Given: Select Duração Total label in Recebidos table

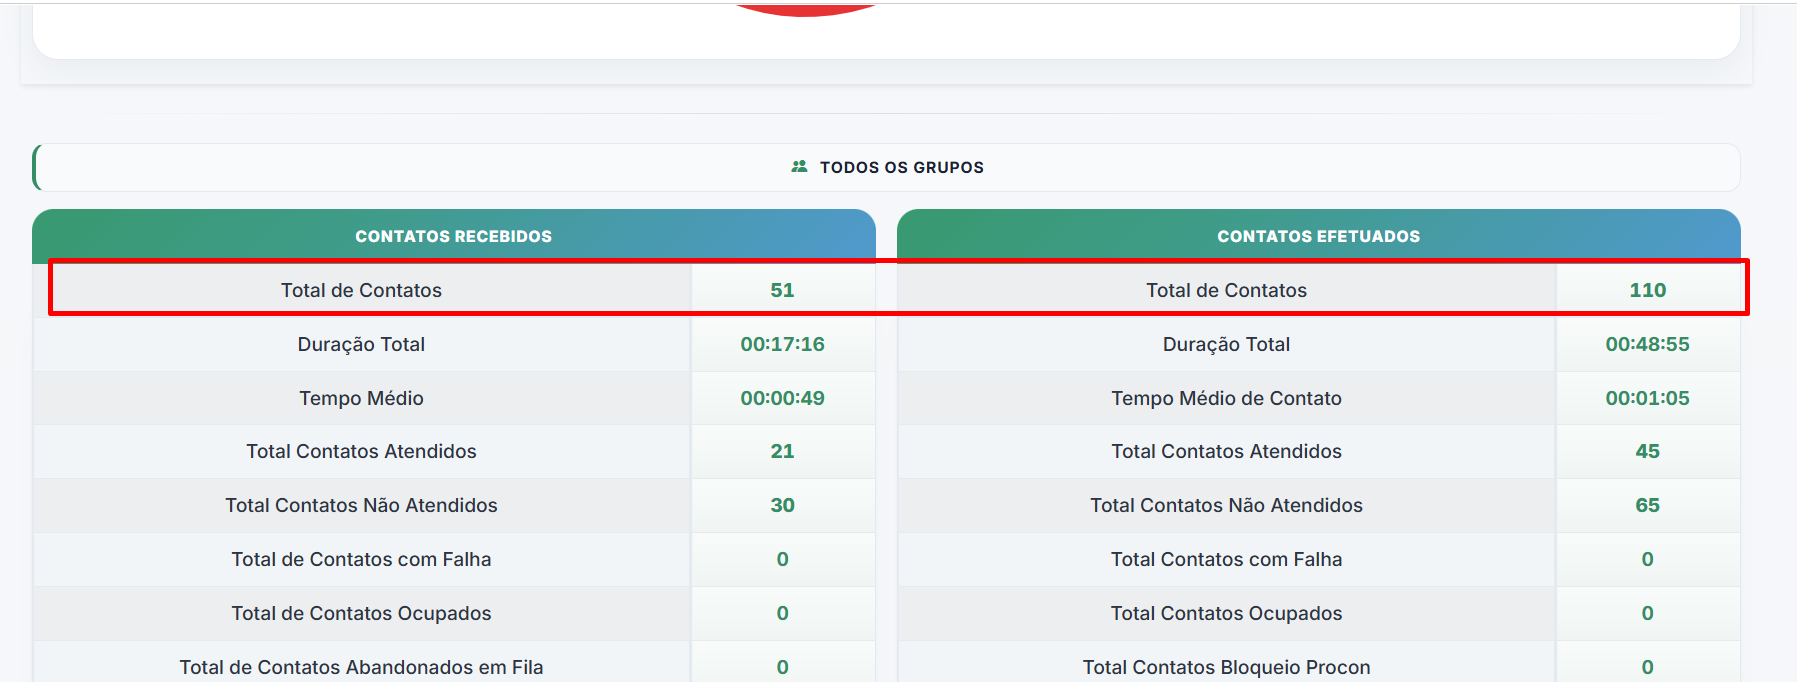Looking at the screenshot, I should tap(361, 344).
